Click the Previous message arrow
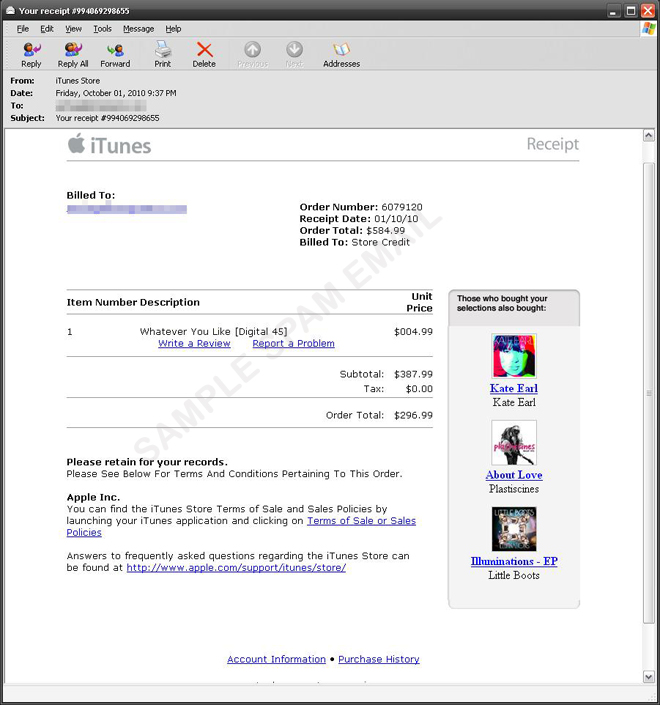The width and height of the screenshot is (660, 705). (252, 54)
